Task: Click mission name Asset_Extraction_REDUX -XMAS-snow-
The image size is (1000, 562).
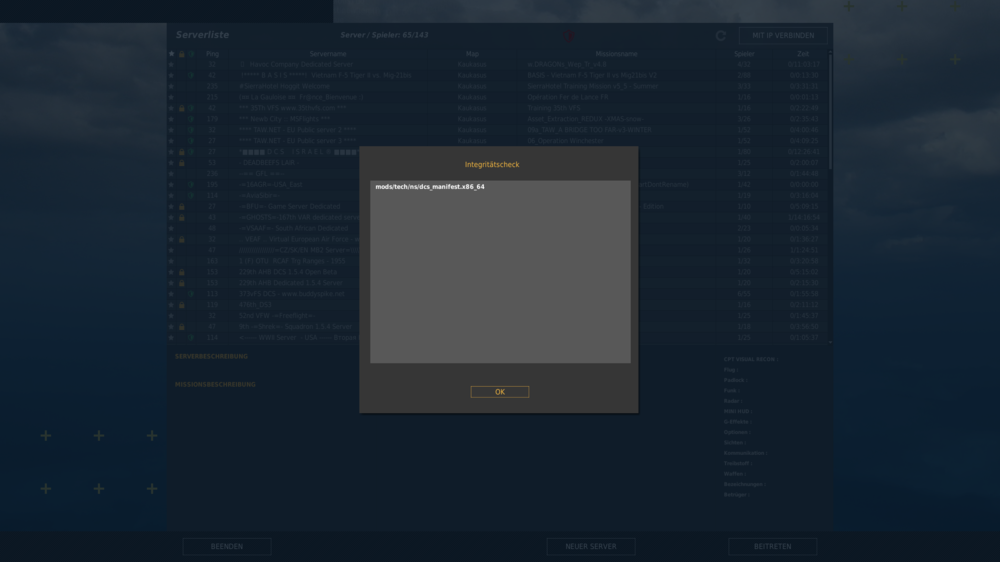Action: pos(585,119)
